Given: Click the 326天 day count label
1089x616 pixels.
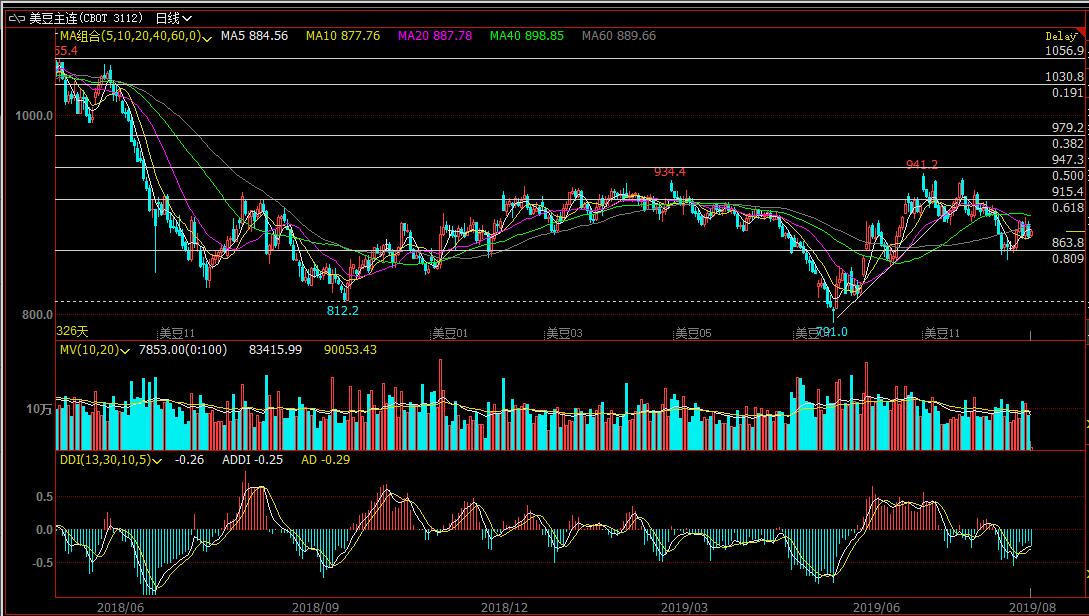Looking at the screenshot, I should 72,331.
